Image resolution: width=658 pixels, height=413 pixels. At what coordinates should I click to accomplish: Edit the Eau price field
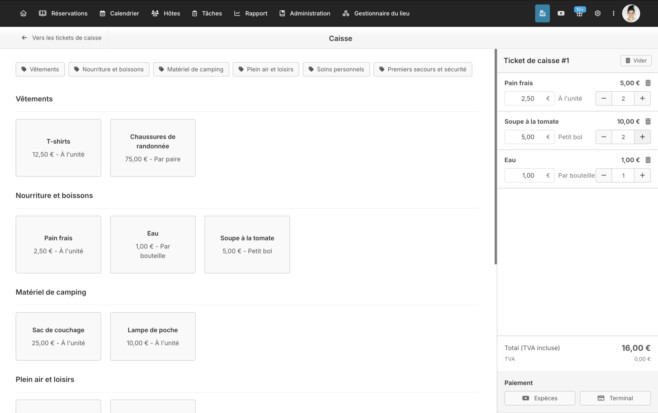tap(529, 175)
